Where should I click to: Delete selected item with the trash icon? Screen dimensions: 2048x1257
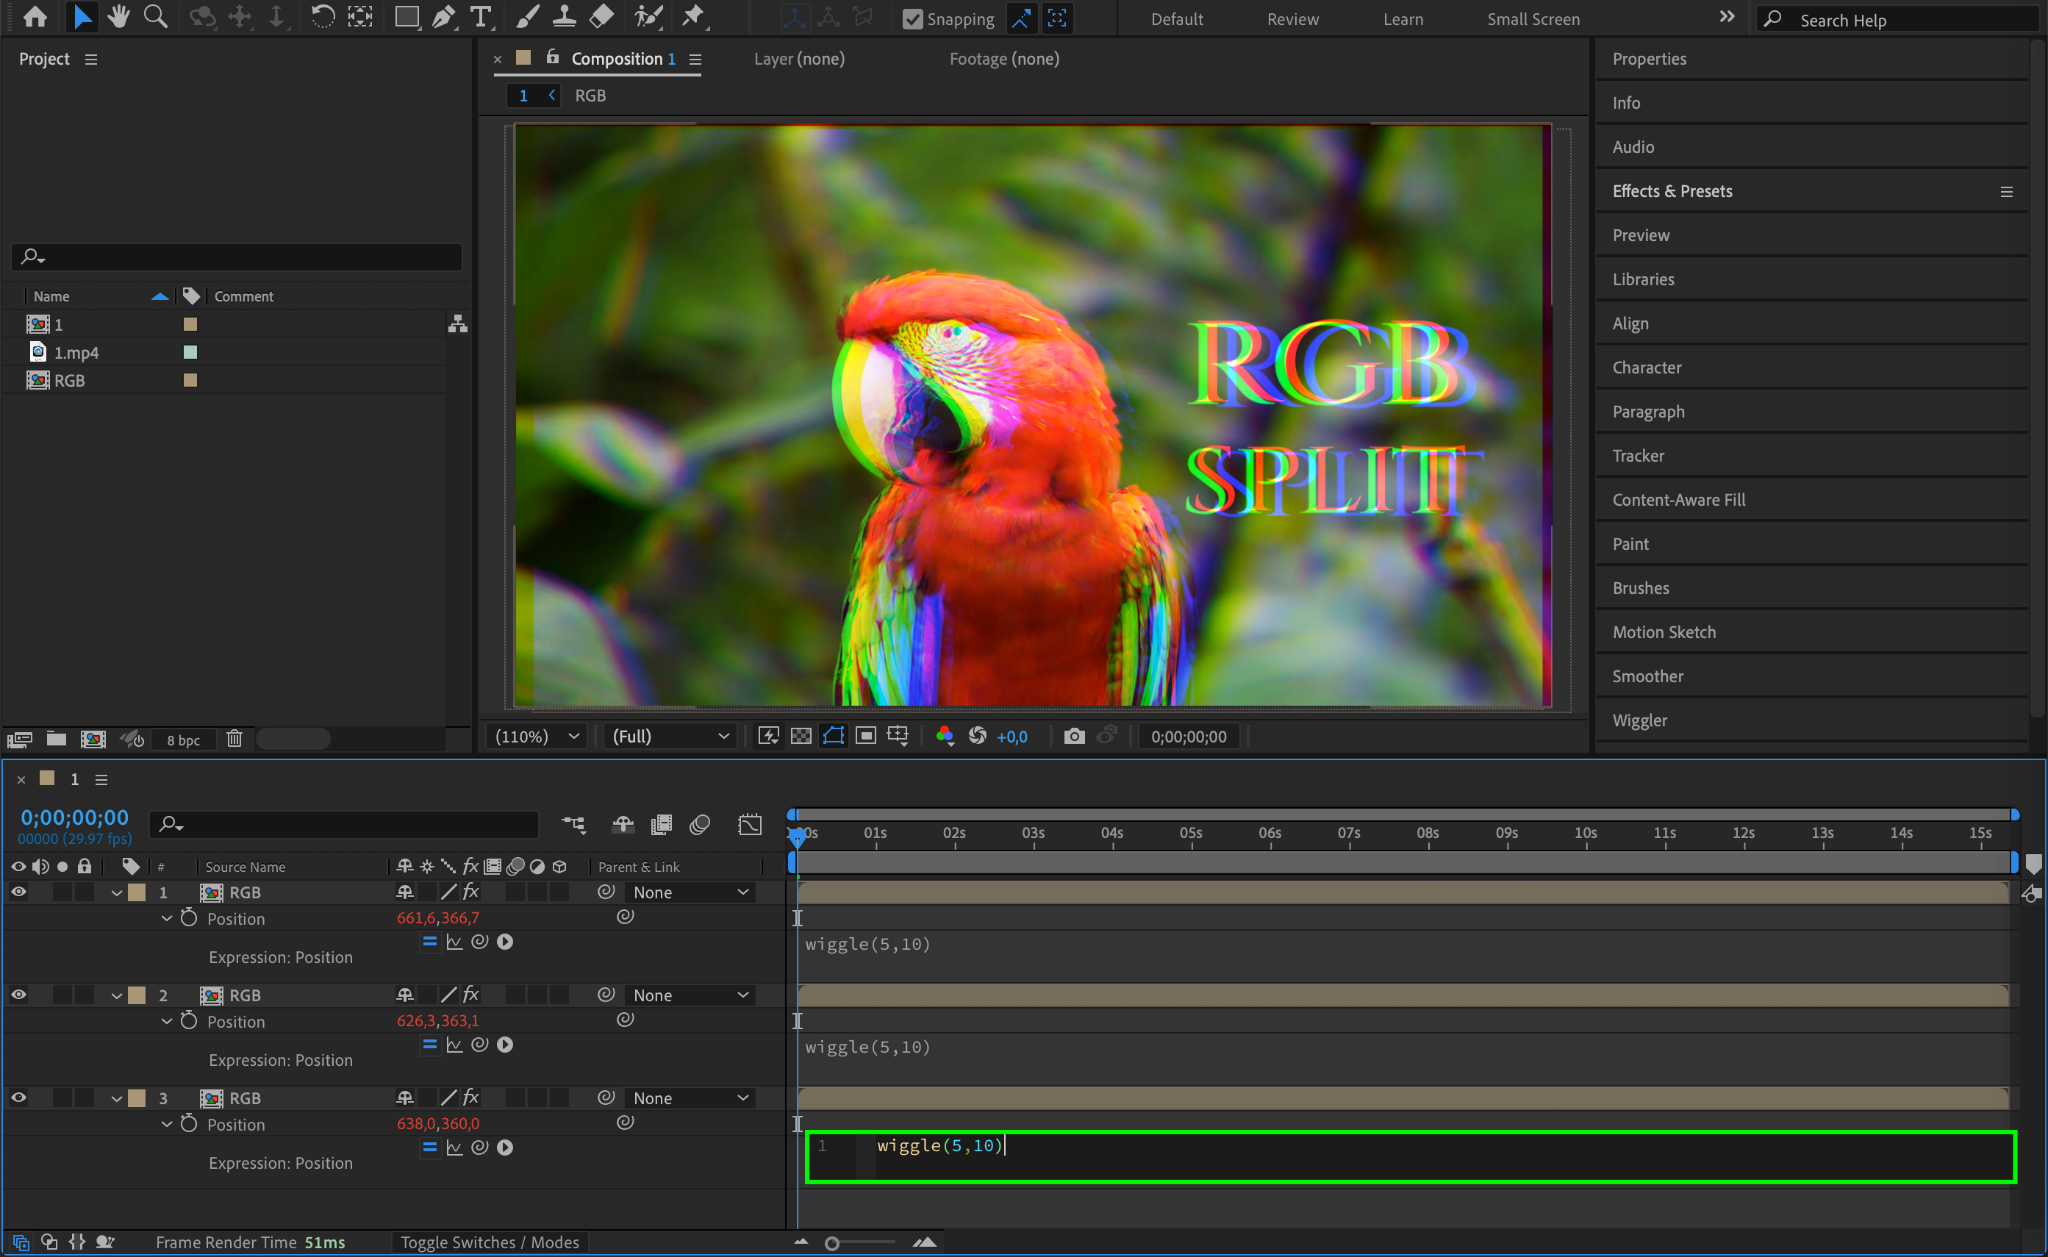234,739
